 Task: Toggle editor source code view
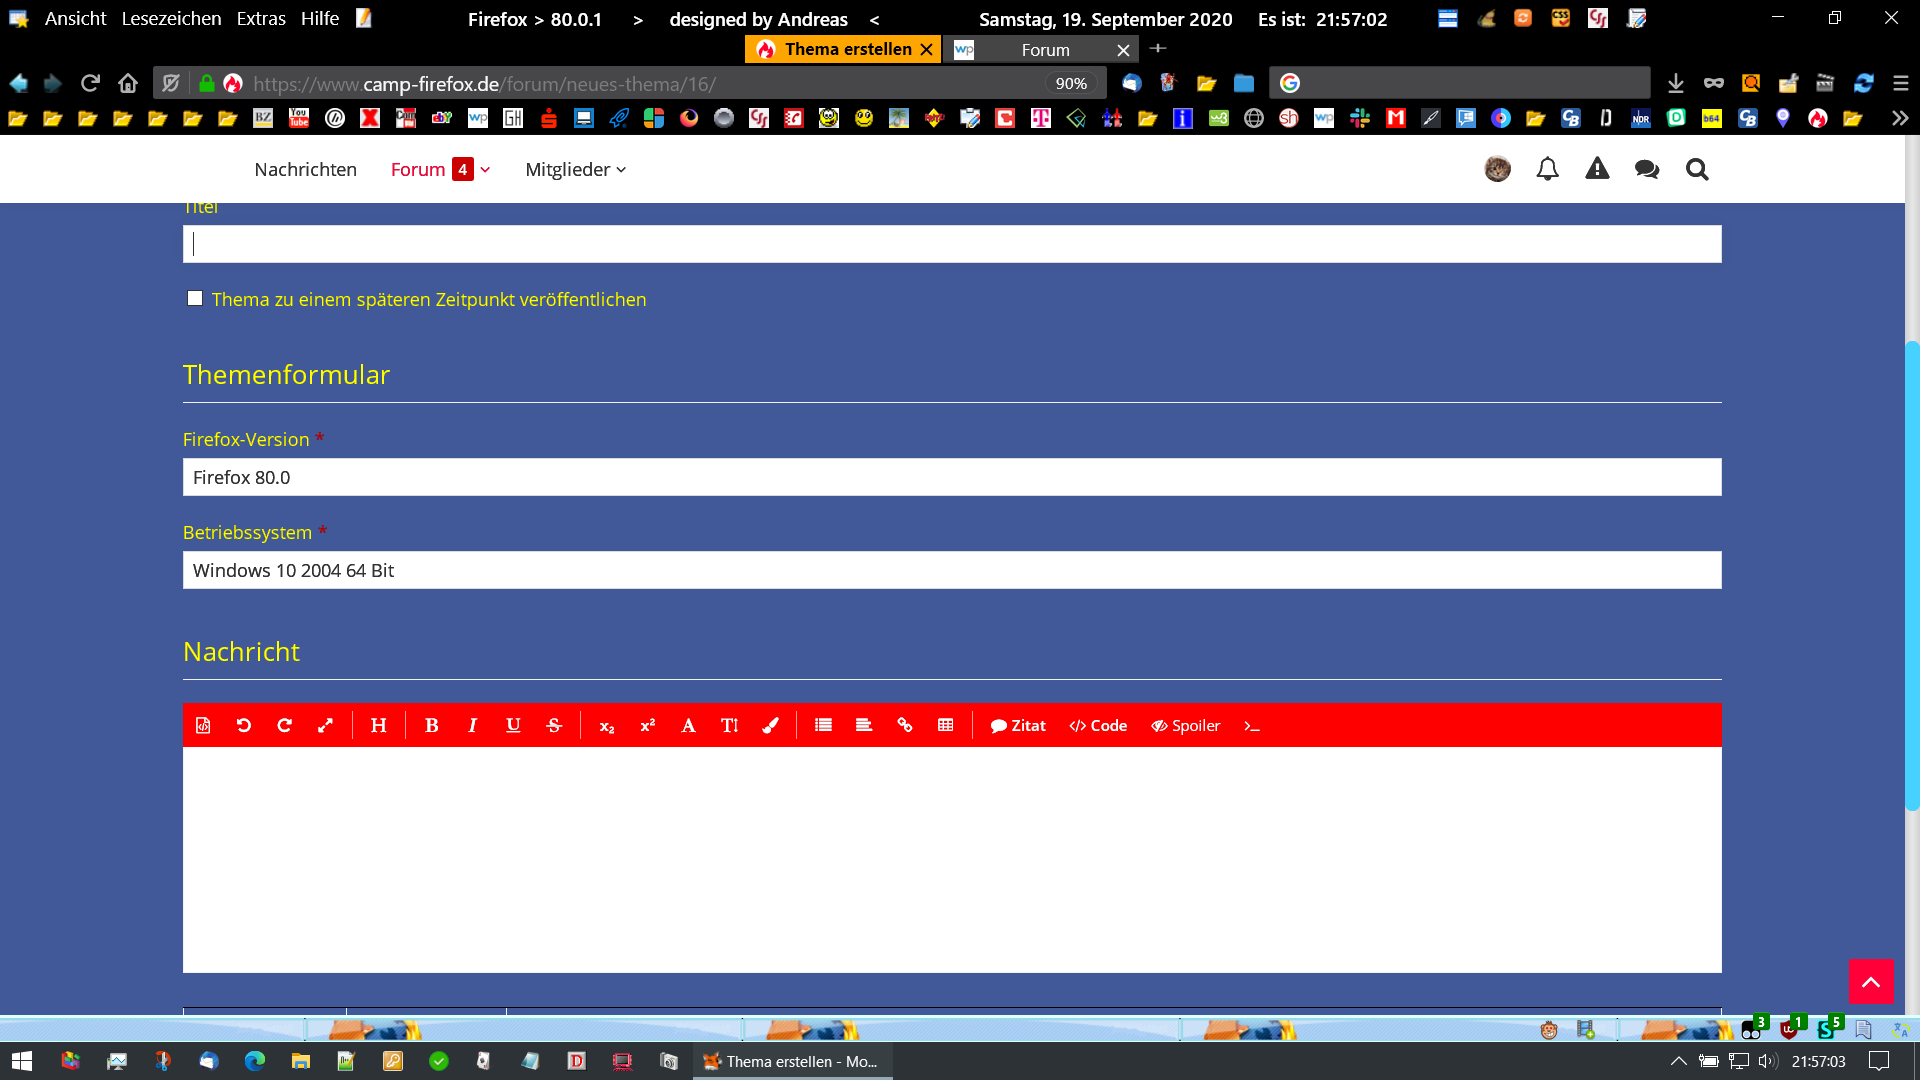[203, 726]
